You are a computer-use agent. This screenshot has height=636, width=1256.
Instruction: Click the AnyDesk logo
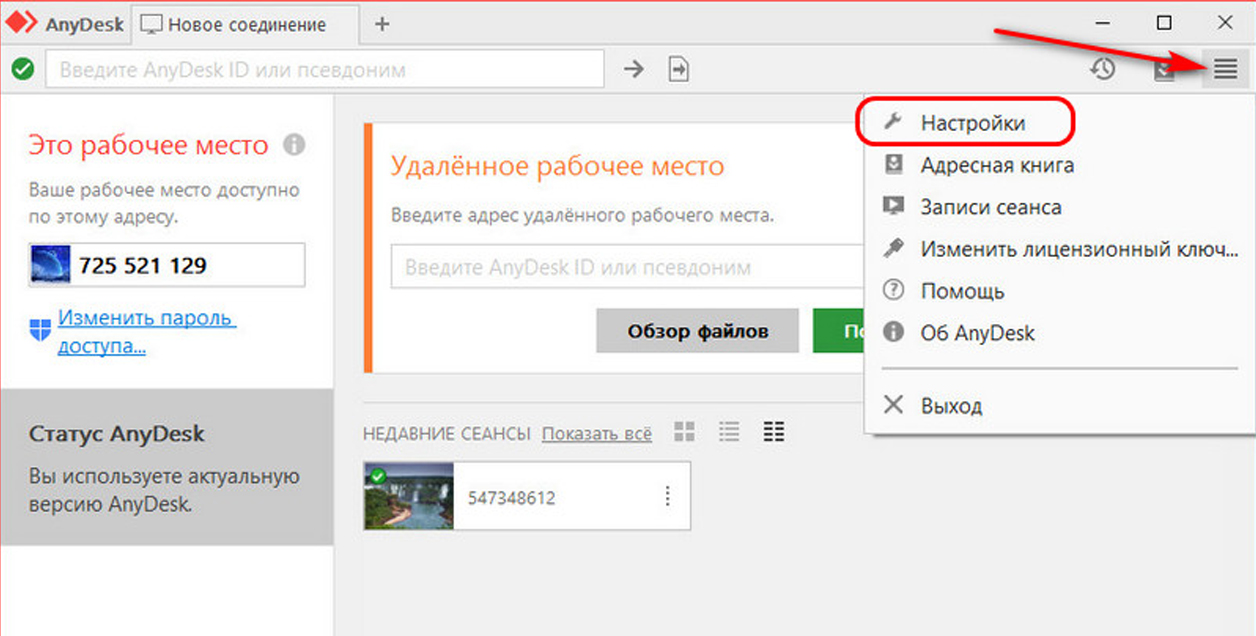[x=21, y=23]
